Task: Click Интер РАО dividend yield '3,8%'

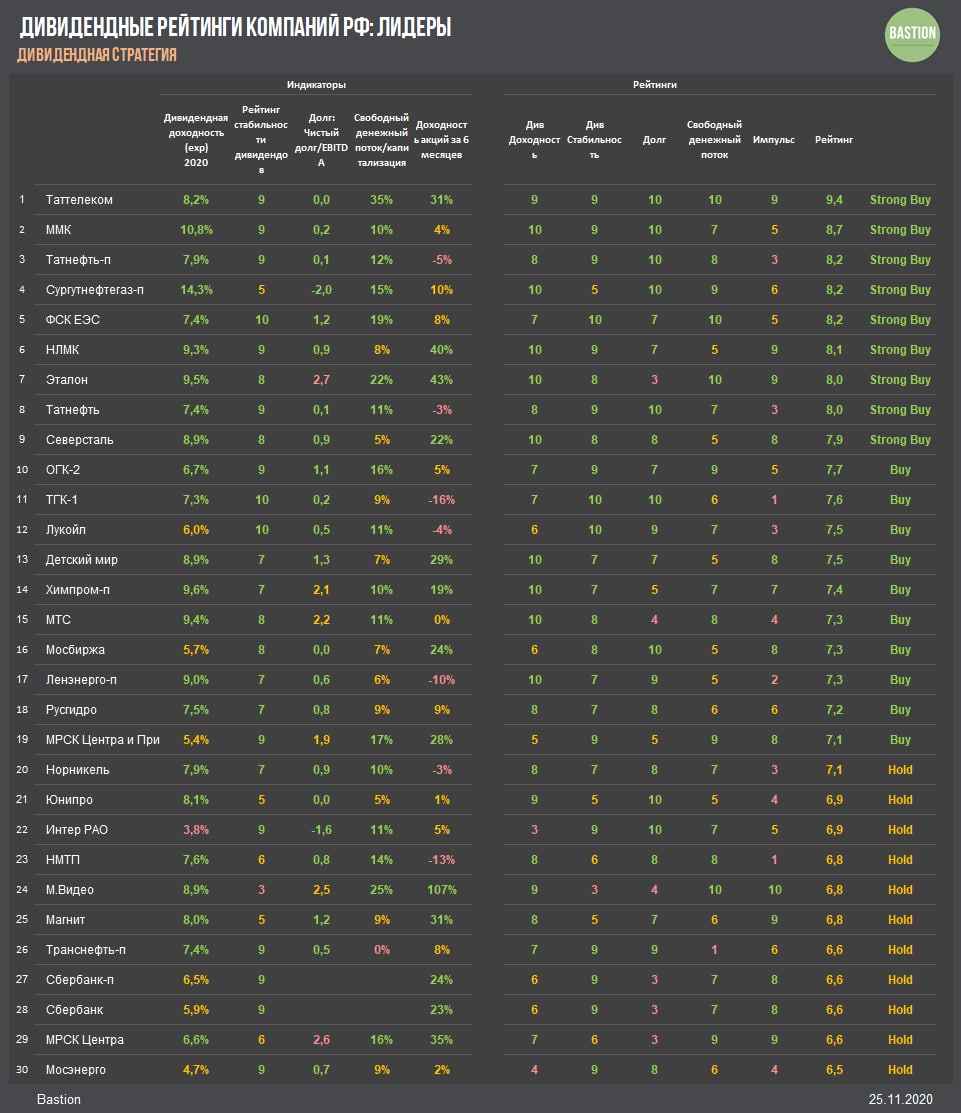Action: coord(196,830)
